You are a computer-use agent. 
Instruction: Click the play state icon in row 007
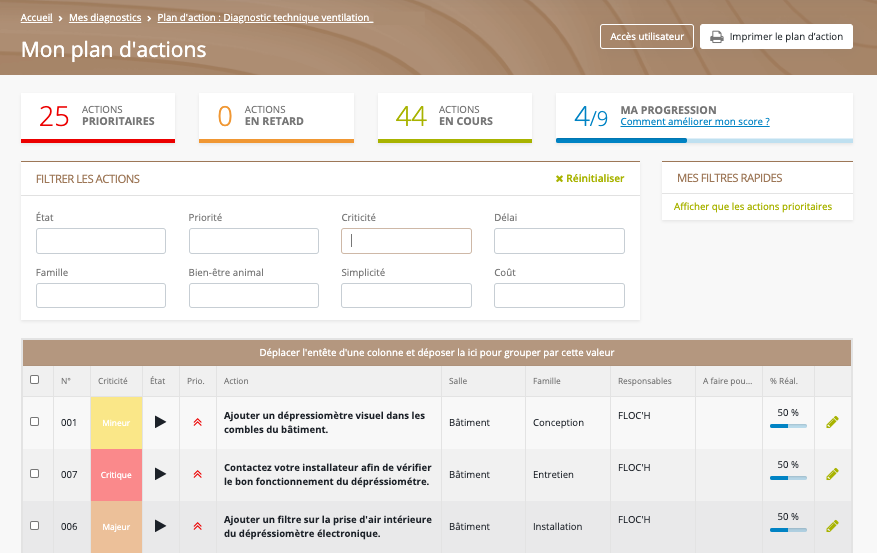tap(160, 474)
